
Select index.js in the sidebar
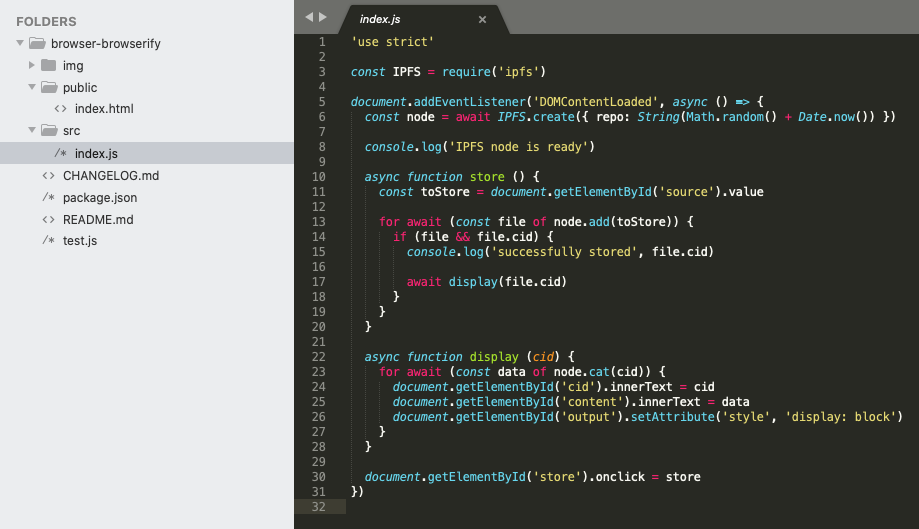coord(147,153)
